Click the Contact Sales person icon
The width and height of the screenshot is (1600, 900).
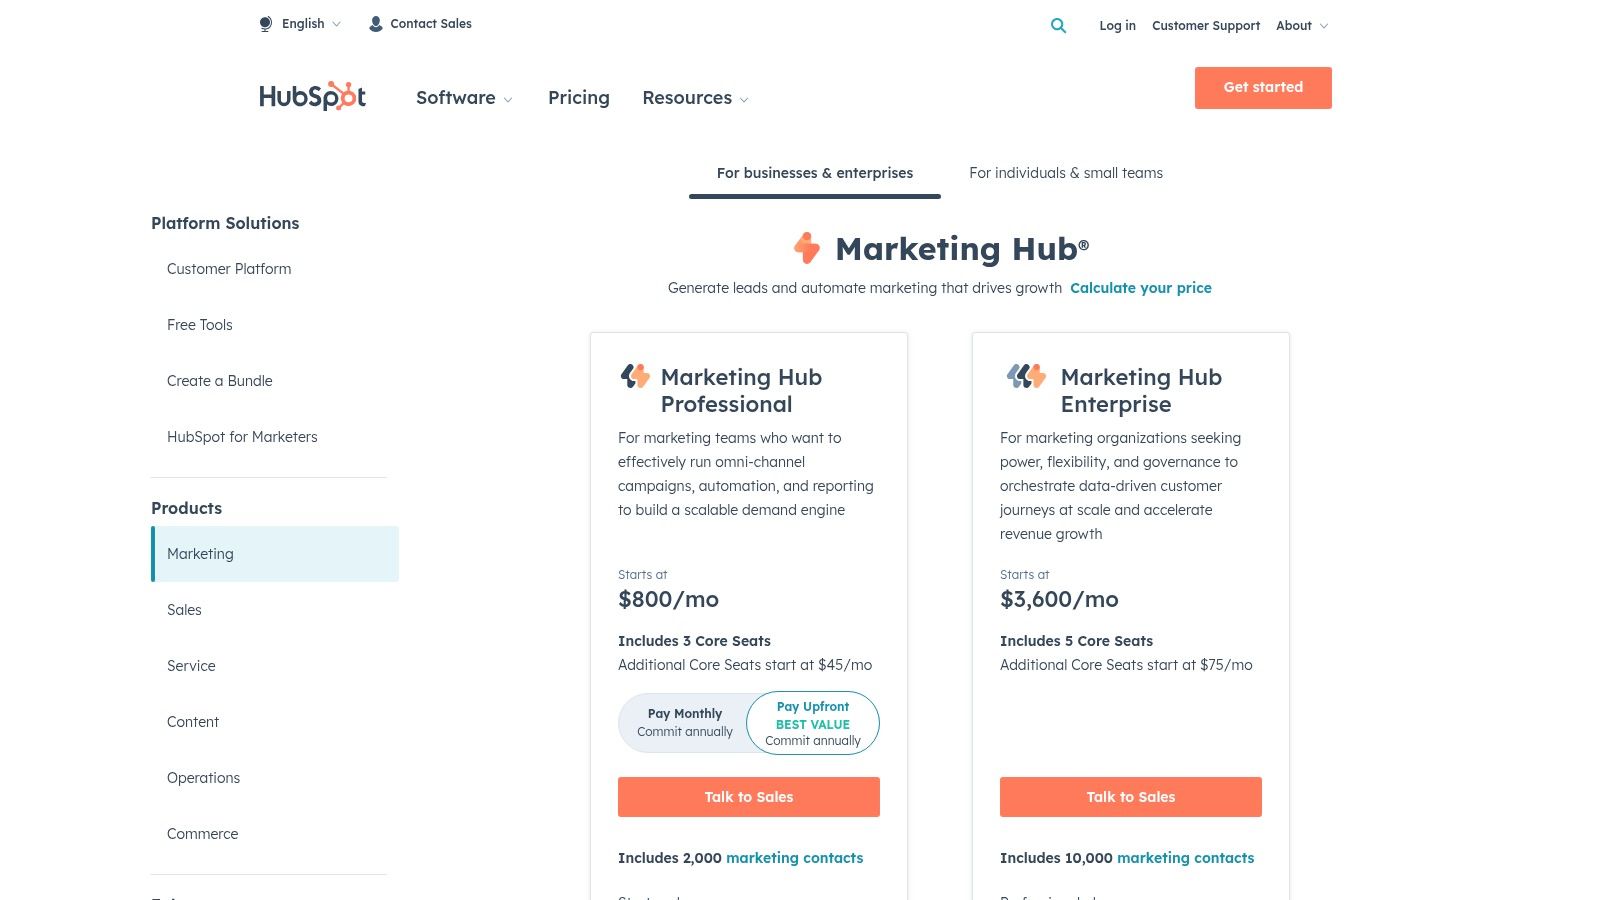pos(376,24)
